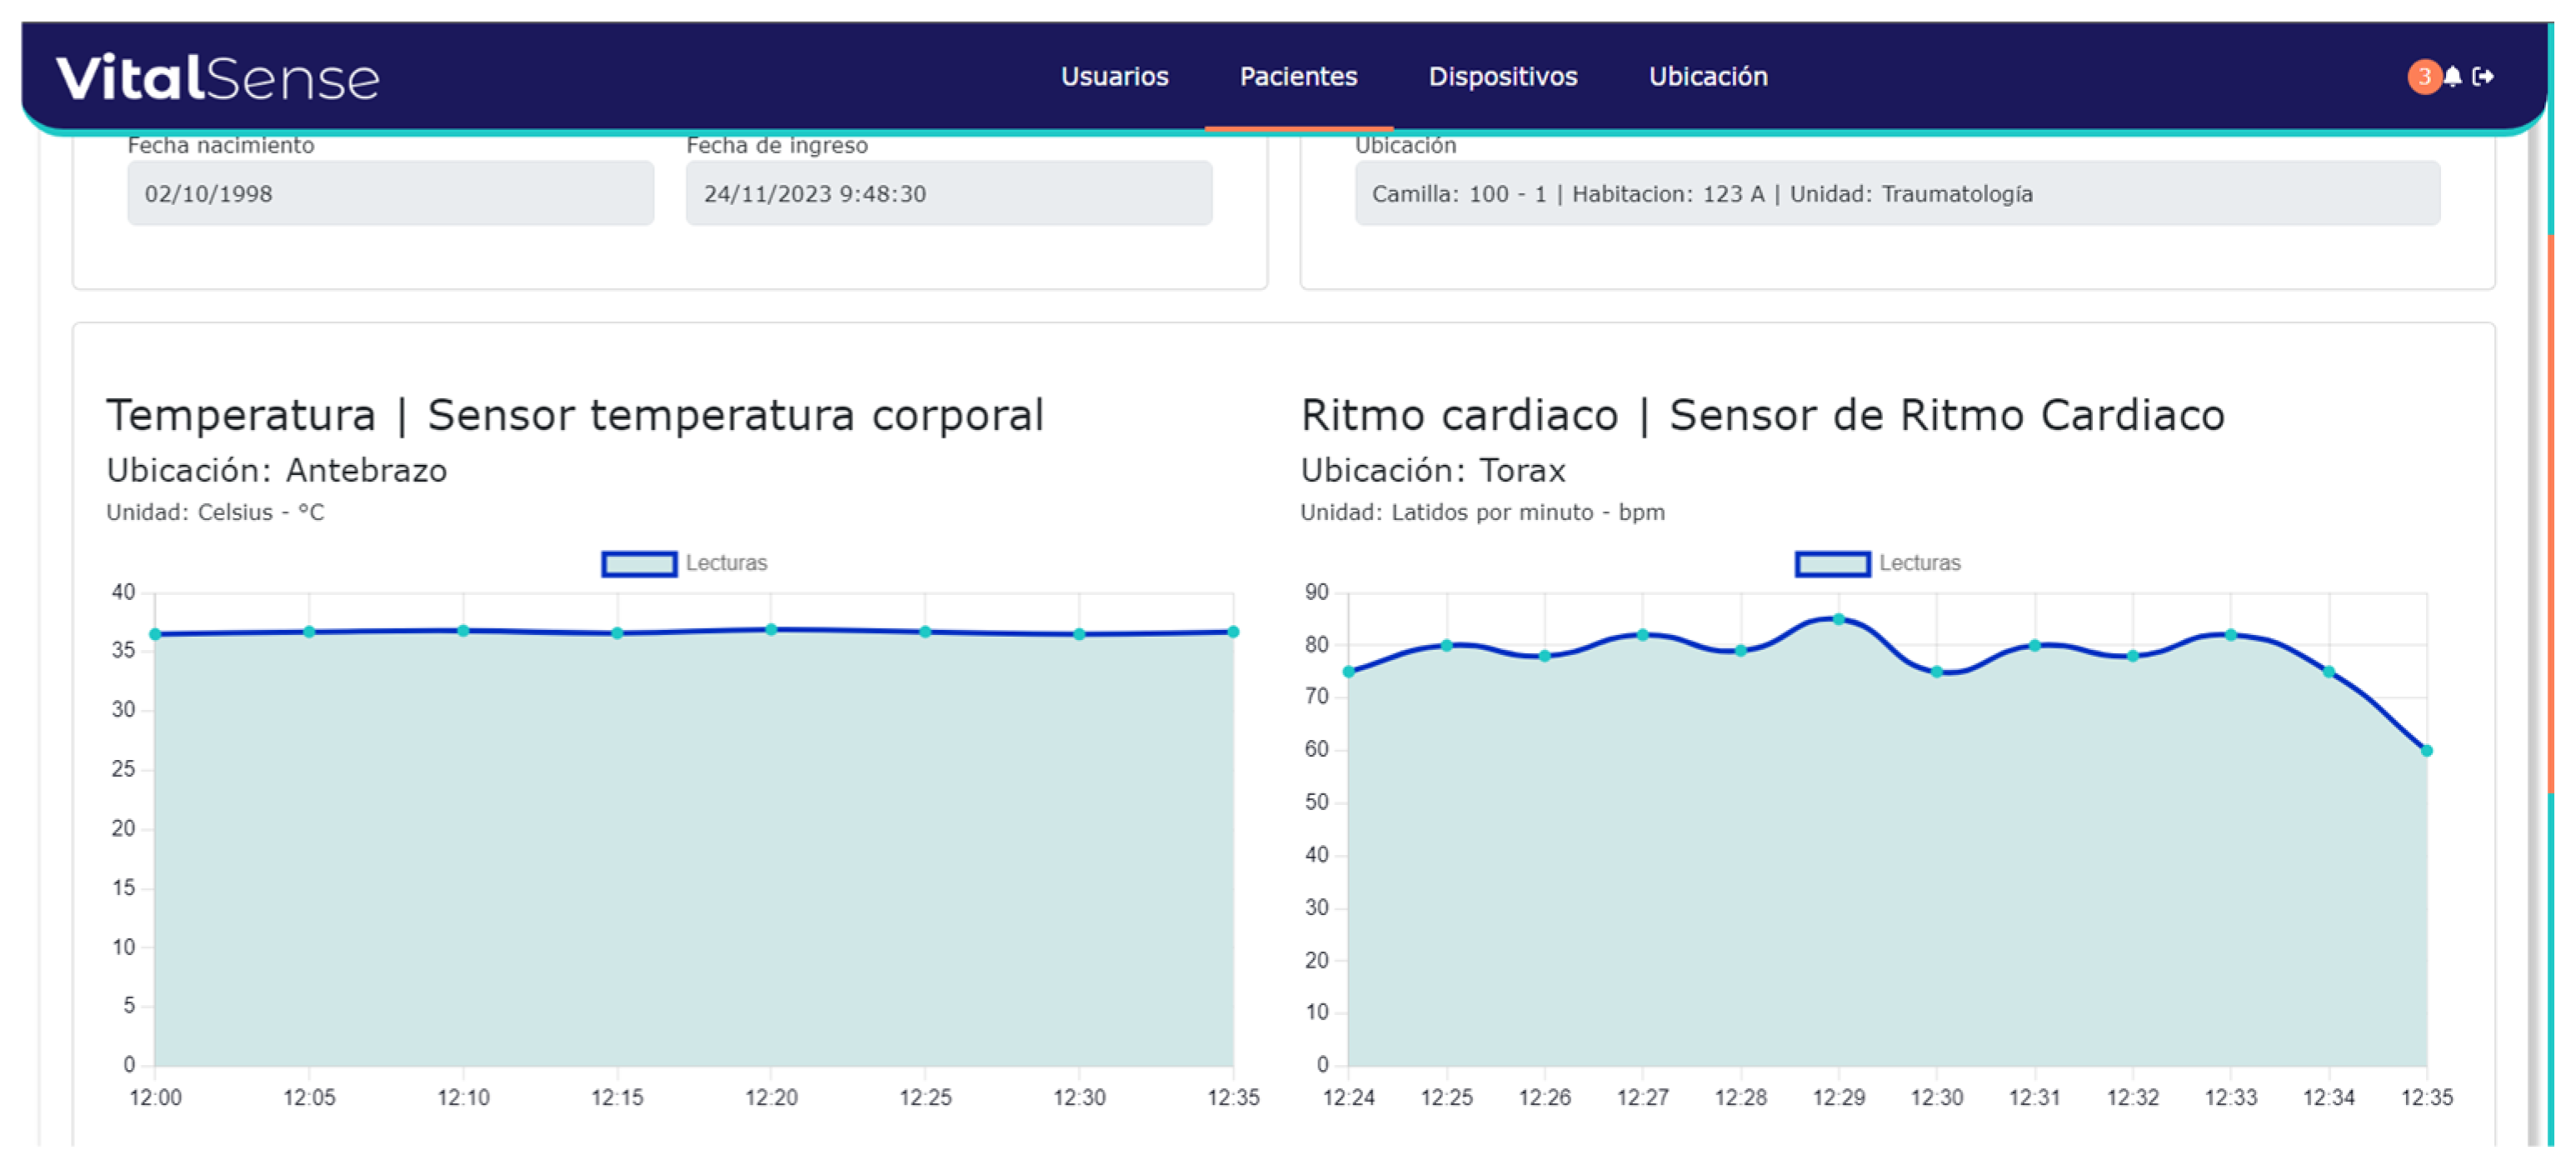This screenshot has height=1175, width=2576.
Task: Click the heart rate point at 12:33
Action: (2230, 635)
